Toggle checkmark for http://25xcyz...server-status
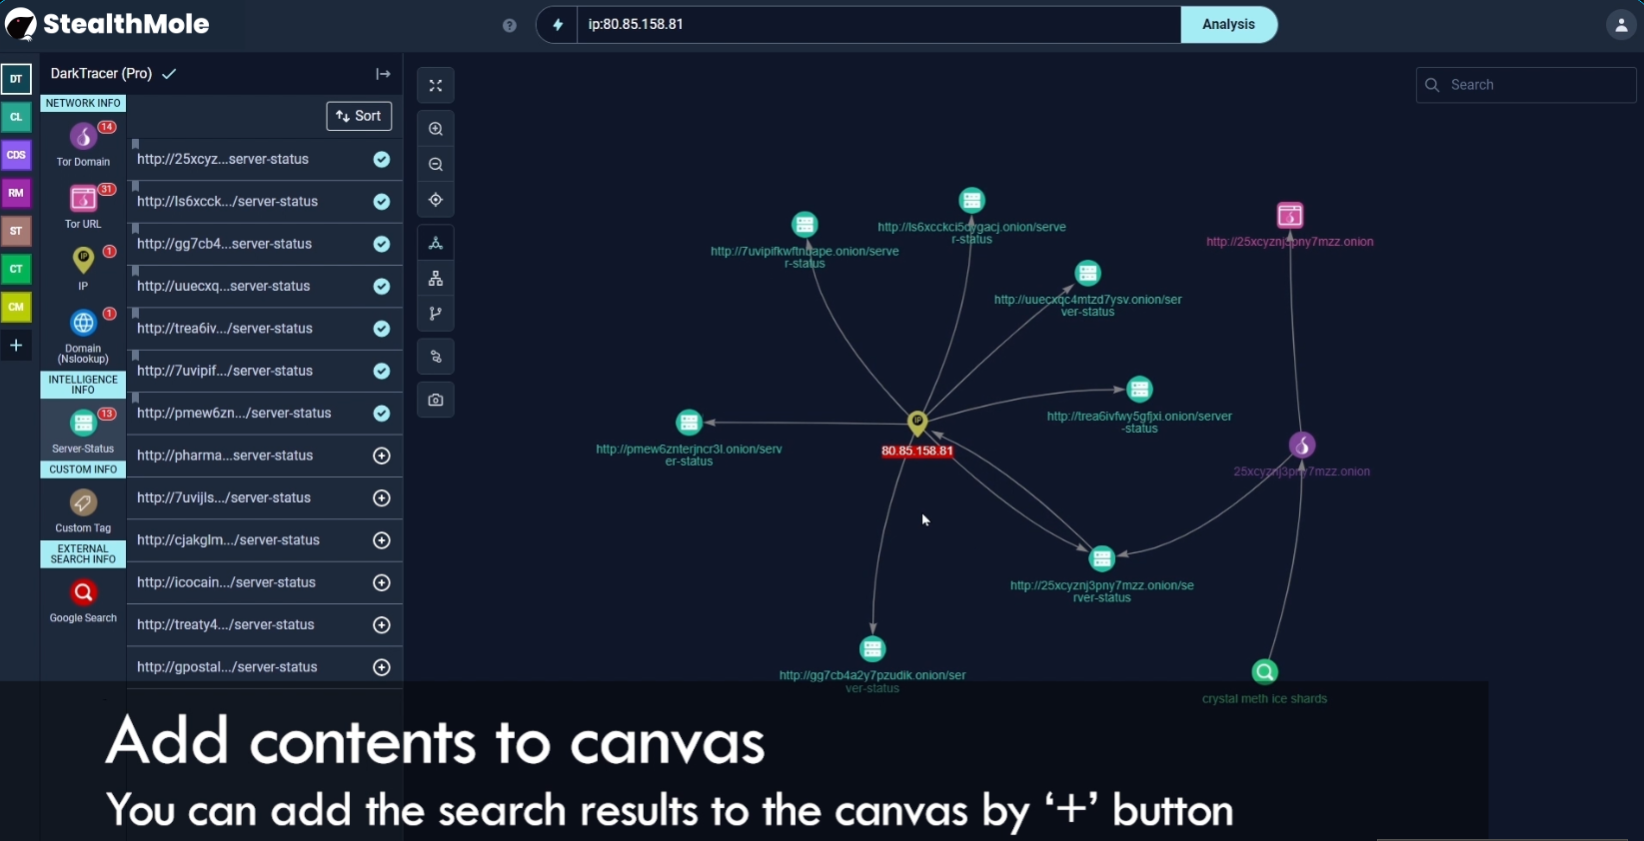This screenshot has width=1644, height=841. pyautogui.click(x=382, y=160)
